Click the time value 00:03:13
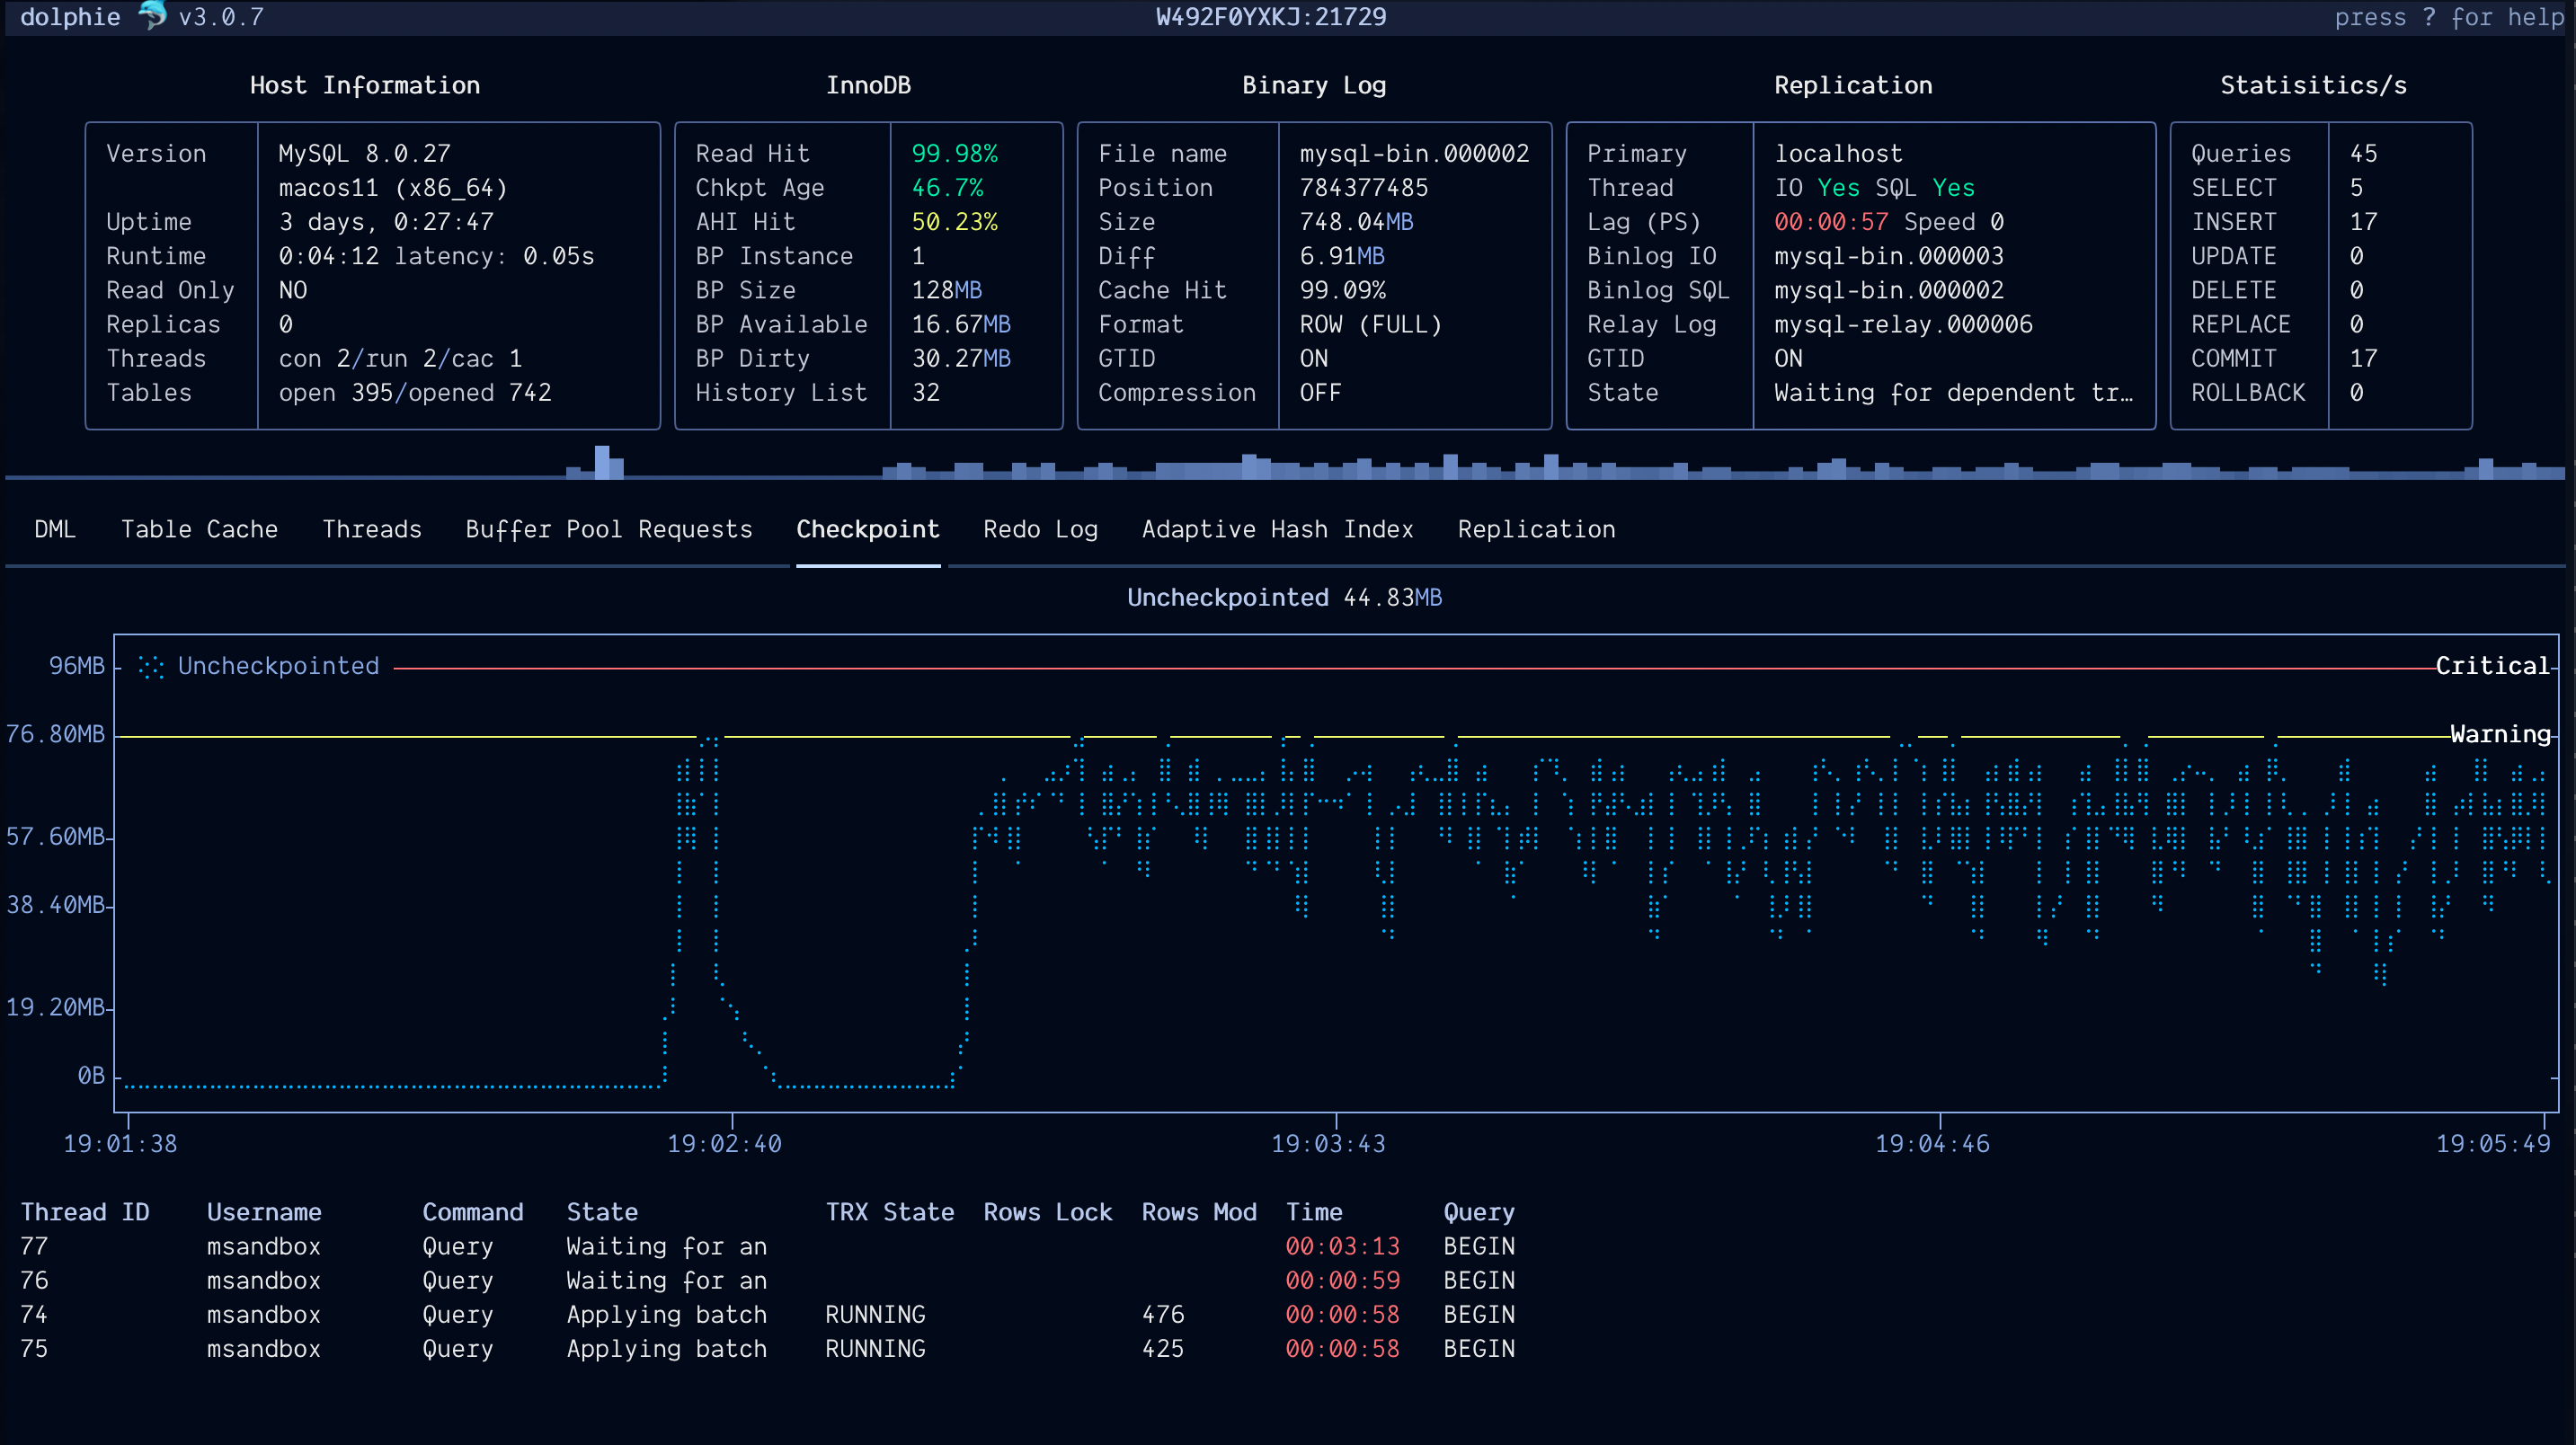 (x=1343, y=1246)
